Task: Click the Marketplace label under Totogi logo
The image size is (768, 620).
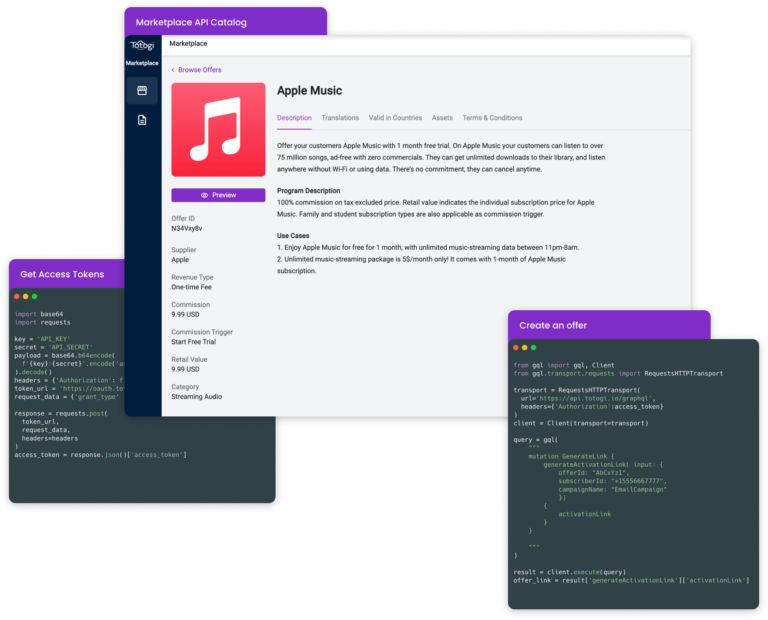Action: [142, 63]
